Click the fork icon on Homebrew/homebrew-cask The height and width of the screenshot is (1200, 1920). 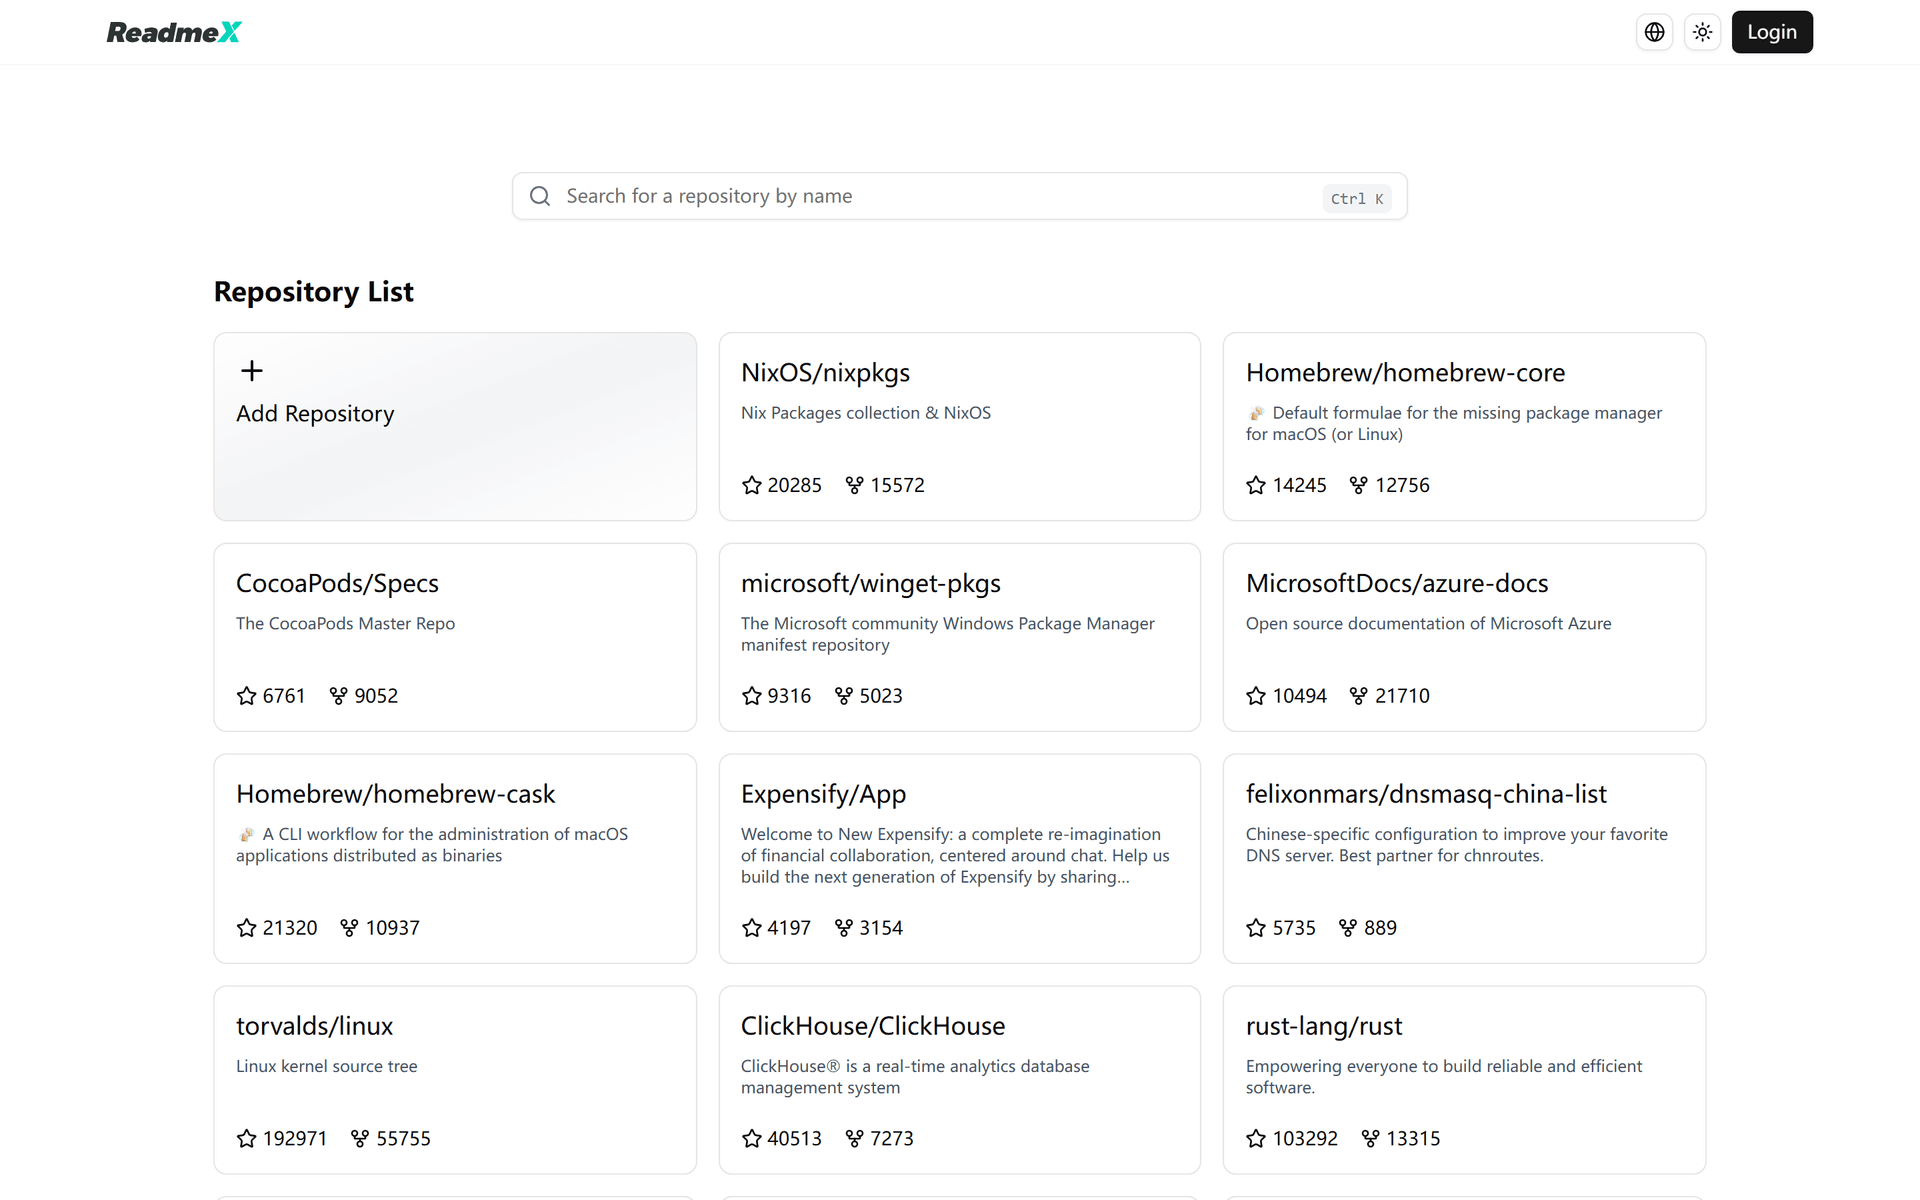pyautogui.click(x=349, y=928)
